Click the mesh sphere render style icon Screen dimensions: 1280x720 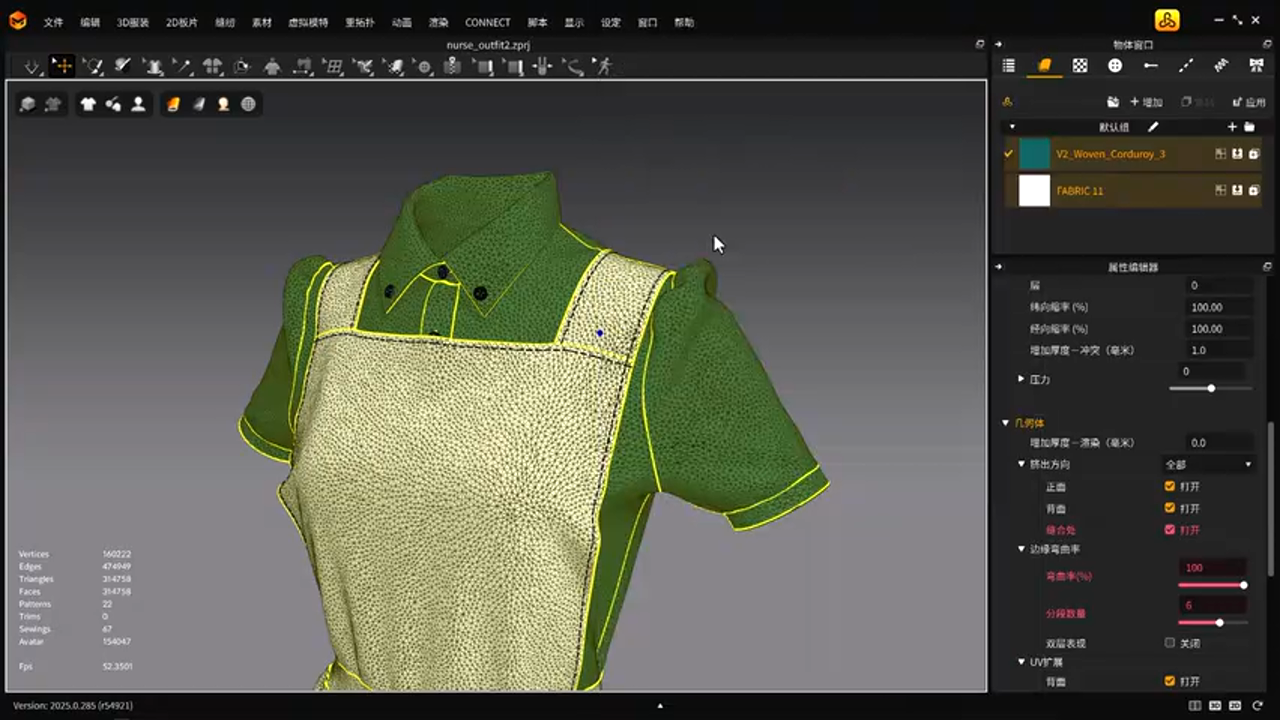(248, 104)
